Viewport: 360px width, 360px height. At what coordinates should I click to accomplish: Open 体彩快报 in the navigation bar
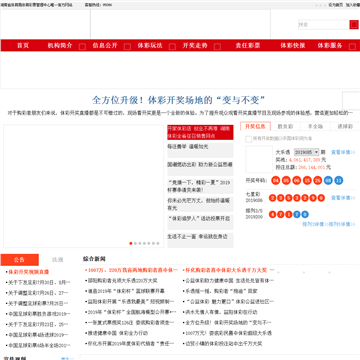[293, 46]
